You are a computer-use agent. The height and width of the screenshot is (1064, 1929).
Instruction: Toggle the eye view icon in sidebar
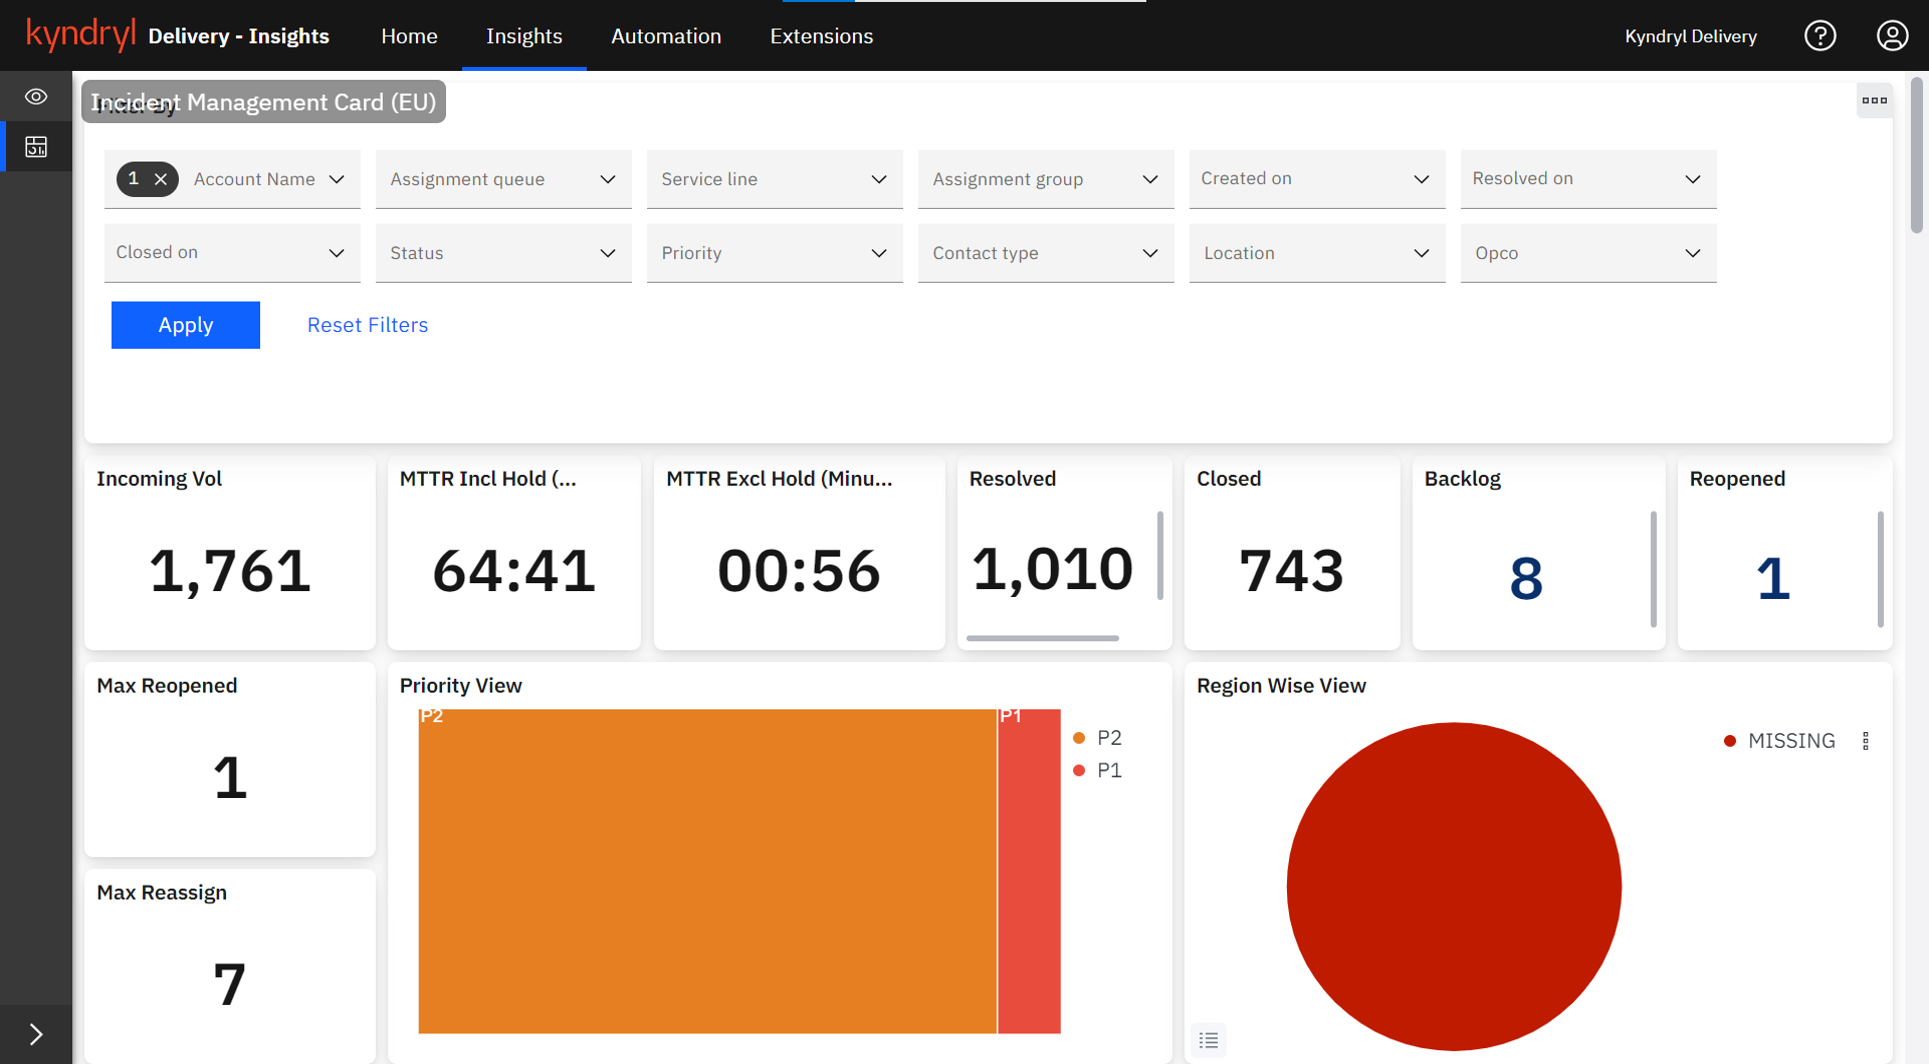(36, 97)
